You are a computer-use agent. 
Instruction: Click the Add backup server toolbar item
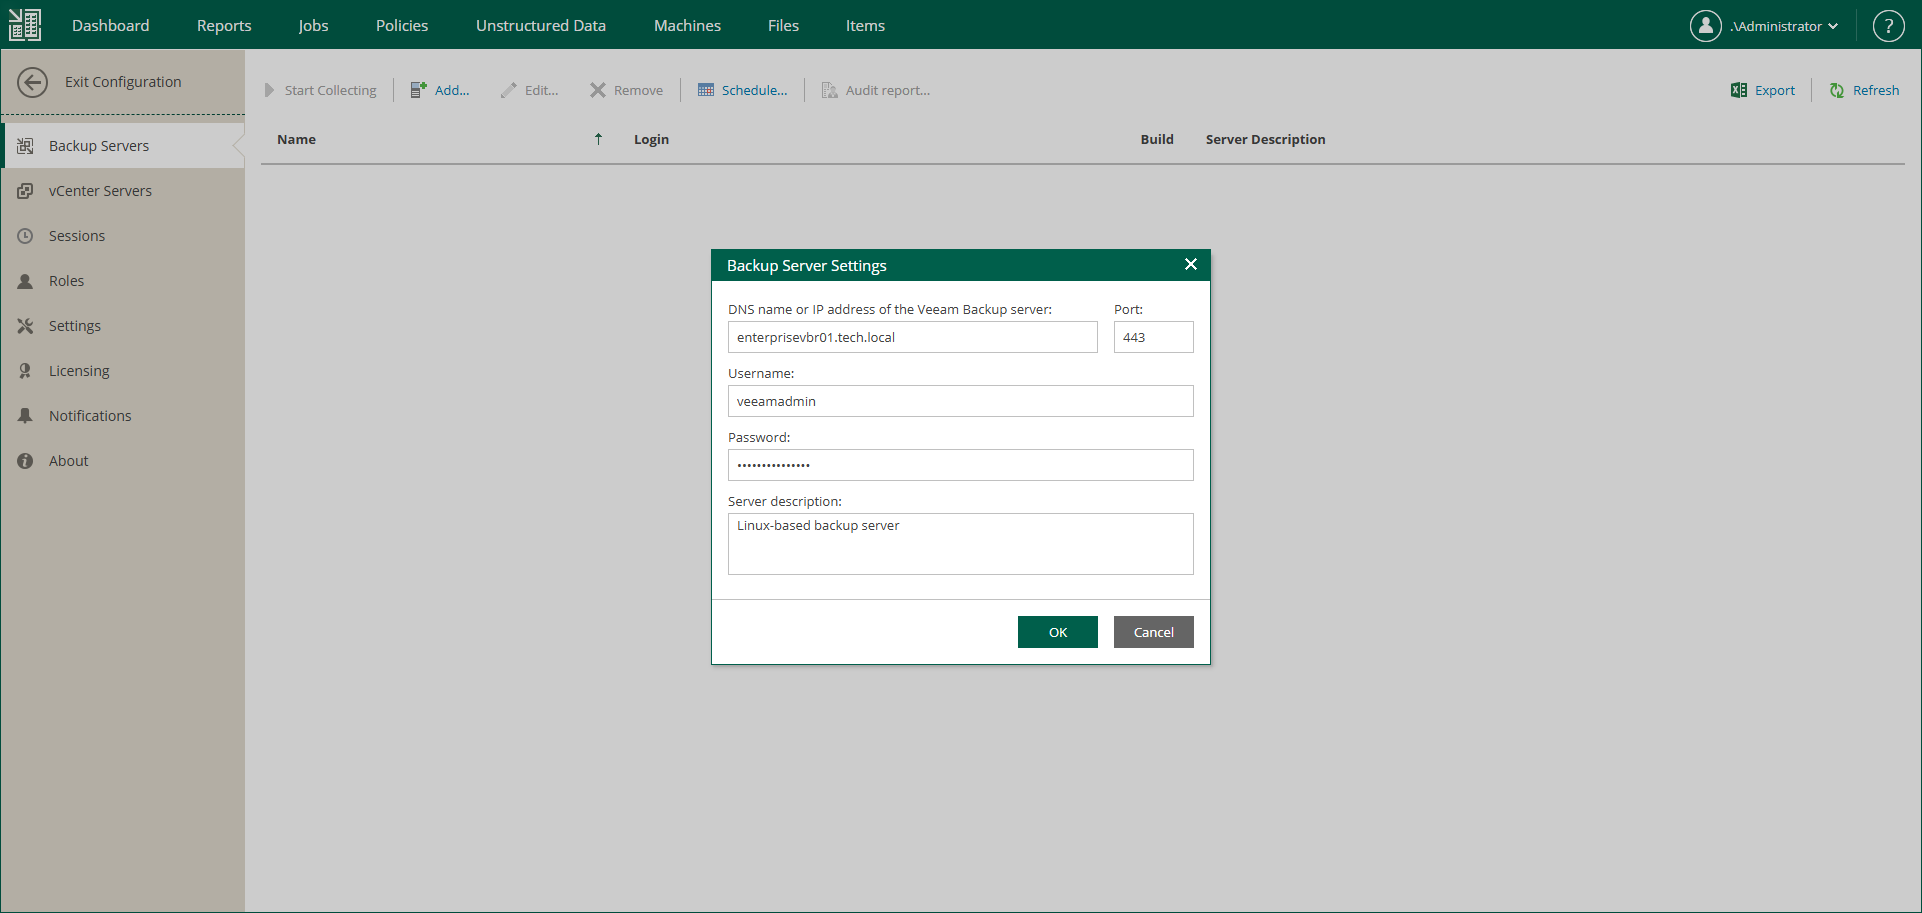pyautogui.click(x=440, y=90)
